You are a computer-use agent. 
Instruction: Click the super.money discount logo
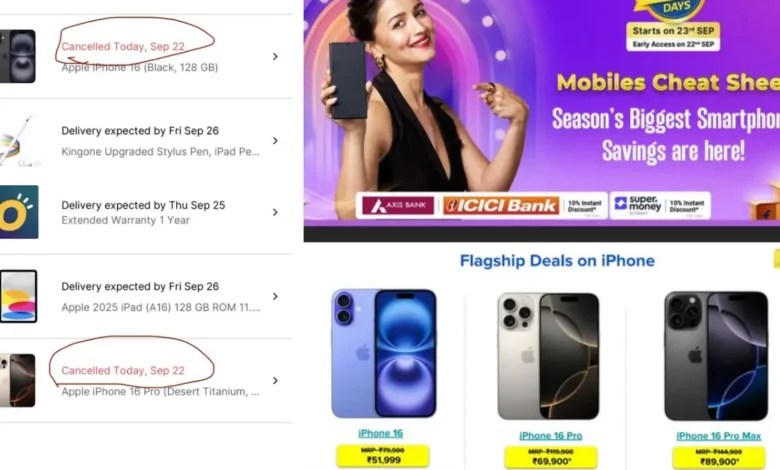point(638,204)
